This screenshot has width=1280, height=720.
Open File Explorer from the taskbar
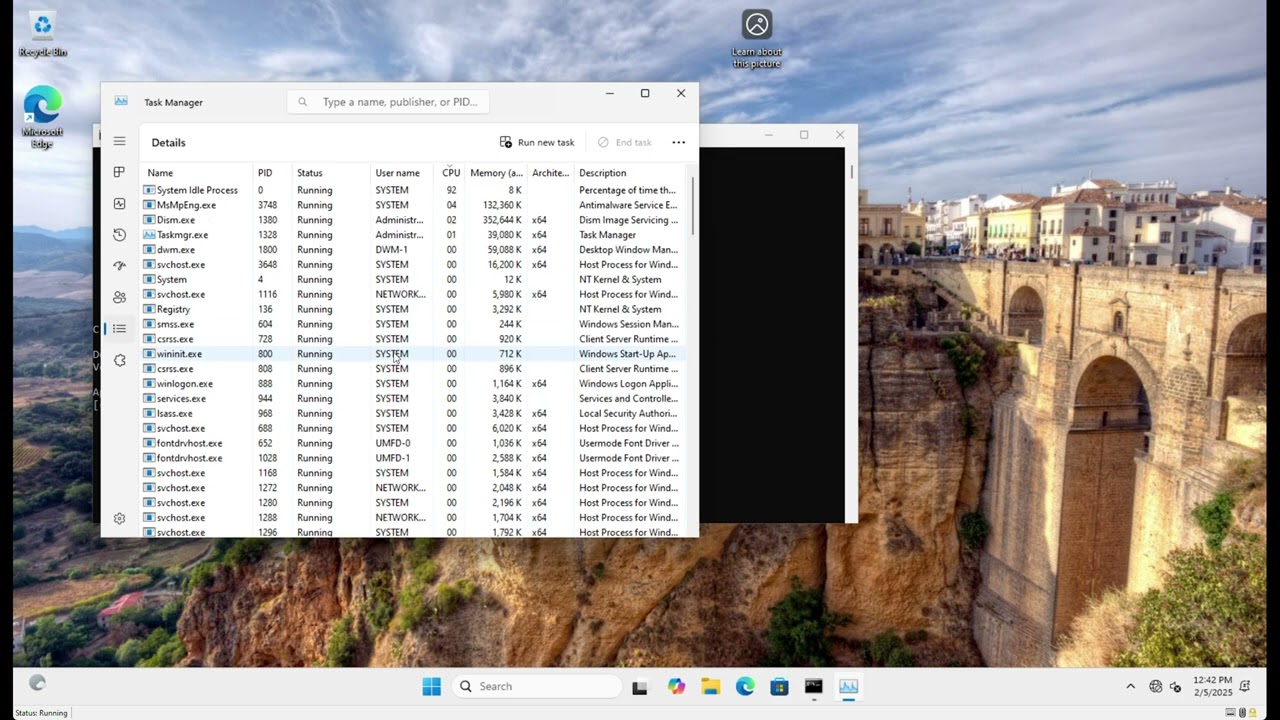711,686
